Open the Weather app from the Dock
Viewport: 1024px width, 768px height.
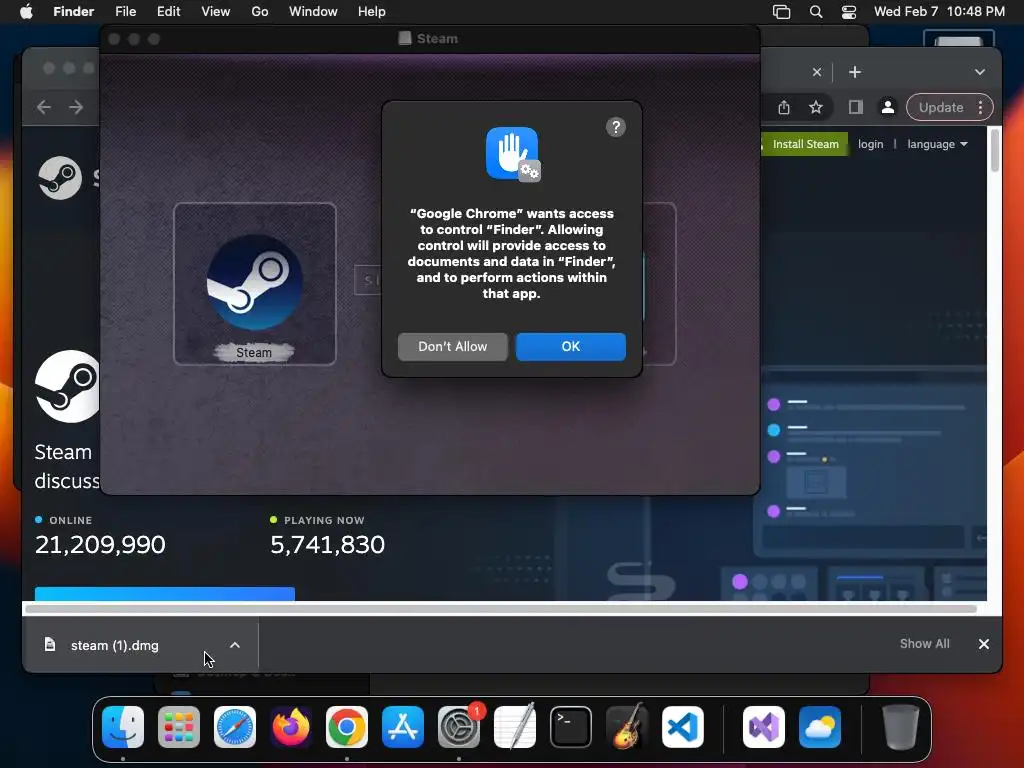(x=820, y=727)
